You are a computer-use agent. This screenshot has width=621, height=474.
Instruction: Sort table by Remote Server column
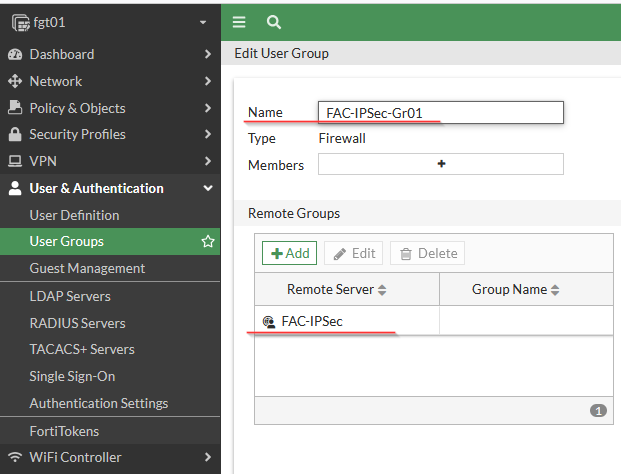(x=345, y=290)
